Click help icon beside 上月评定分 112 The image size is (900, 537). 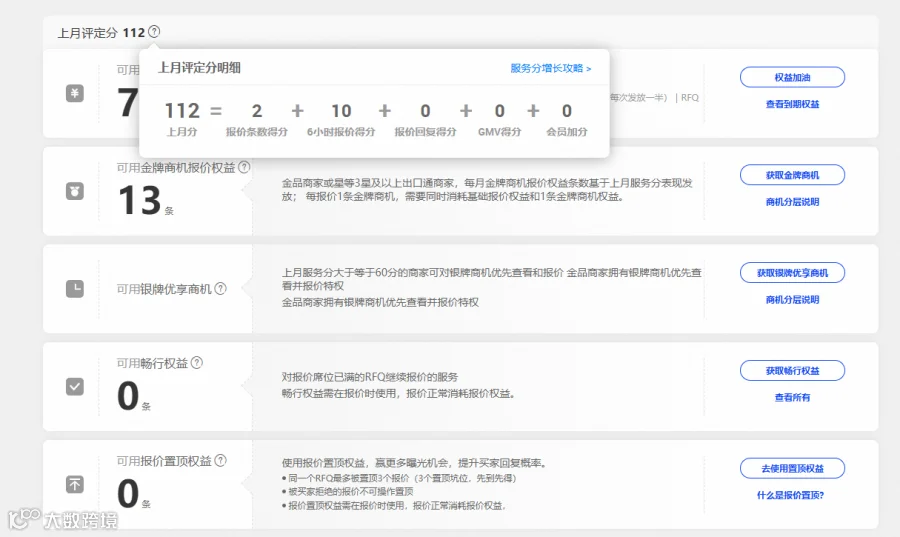154,32
